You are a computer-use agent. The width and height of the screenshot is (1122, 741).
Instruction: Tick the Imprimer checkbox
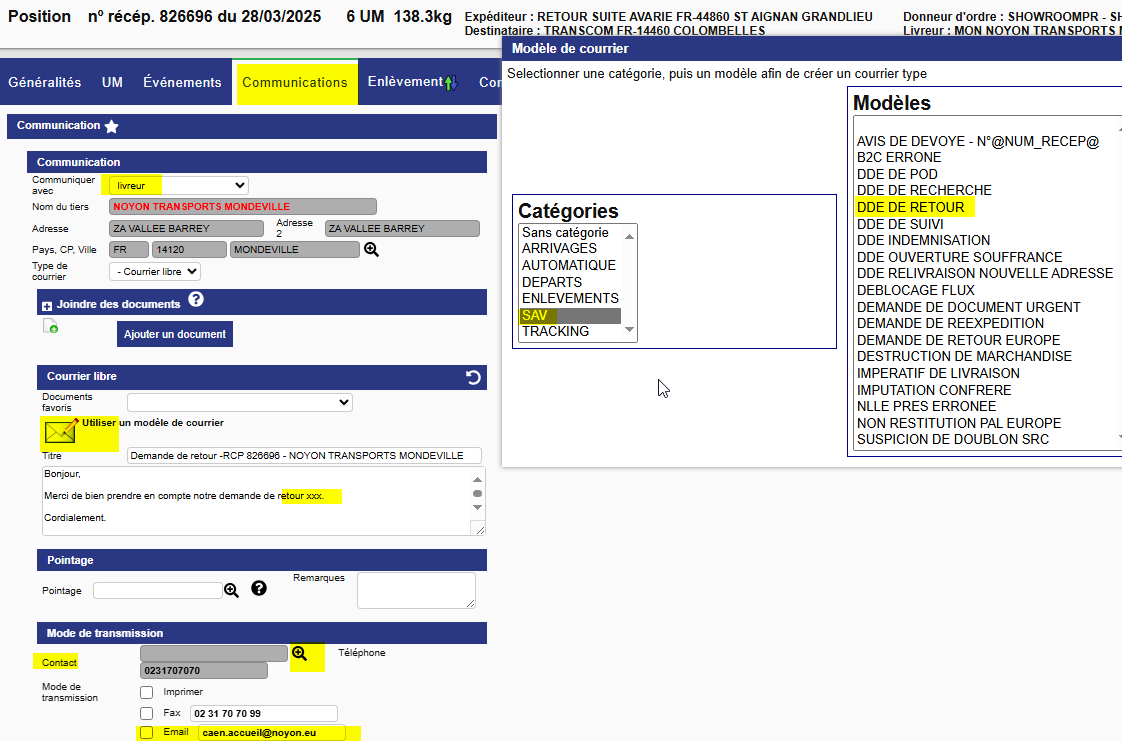click(x=147, y=692)
